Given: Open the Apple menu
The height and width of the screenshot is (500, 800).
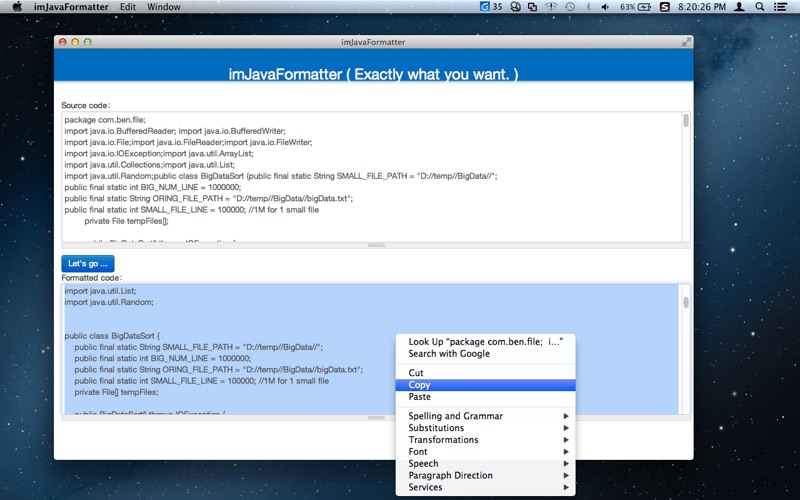Looking at the screenshot, I should 17,7.
